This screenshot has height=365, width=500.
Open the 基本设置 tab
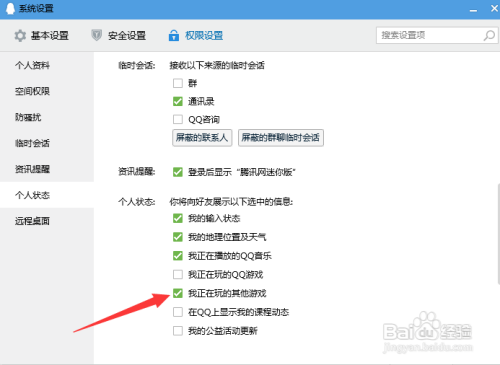click(42, 35)
